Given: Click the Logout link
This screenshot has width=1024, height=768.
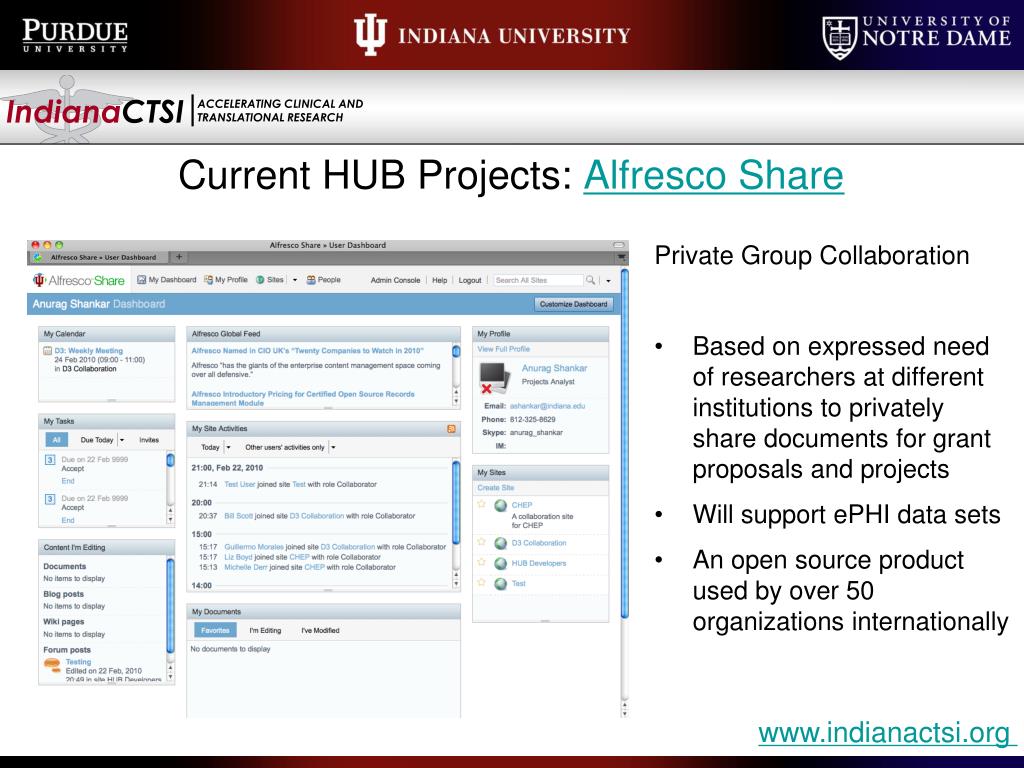Looking at the screenshot, I should (470, 280).
